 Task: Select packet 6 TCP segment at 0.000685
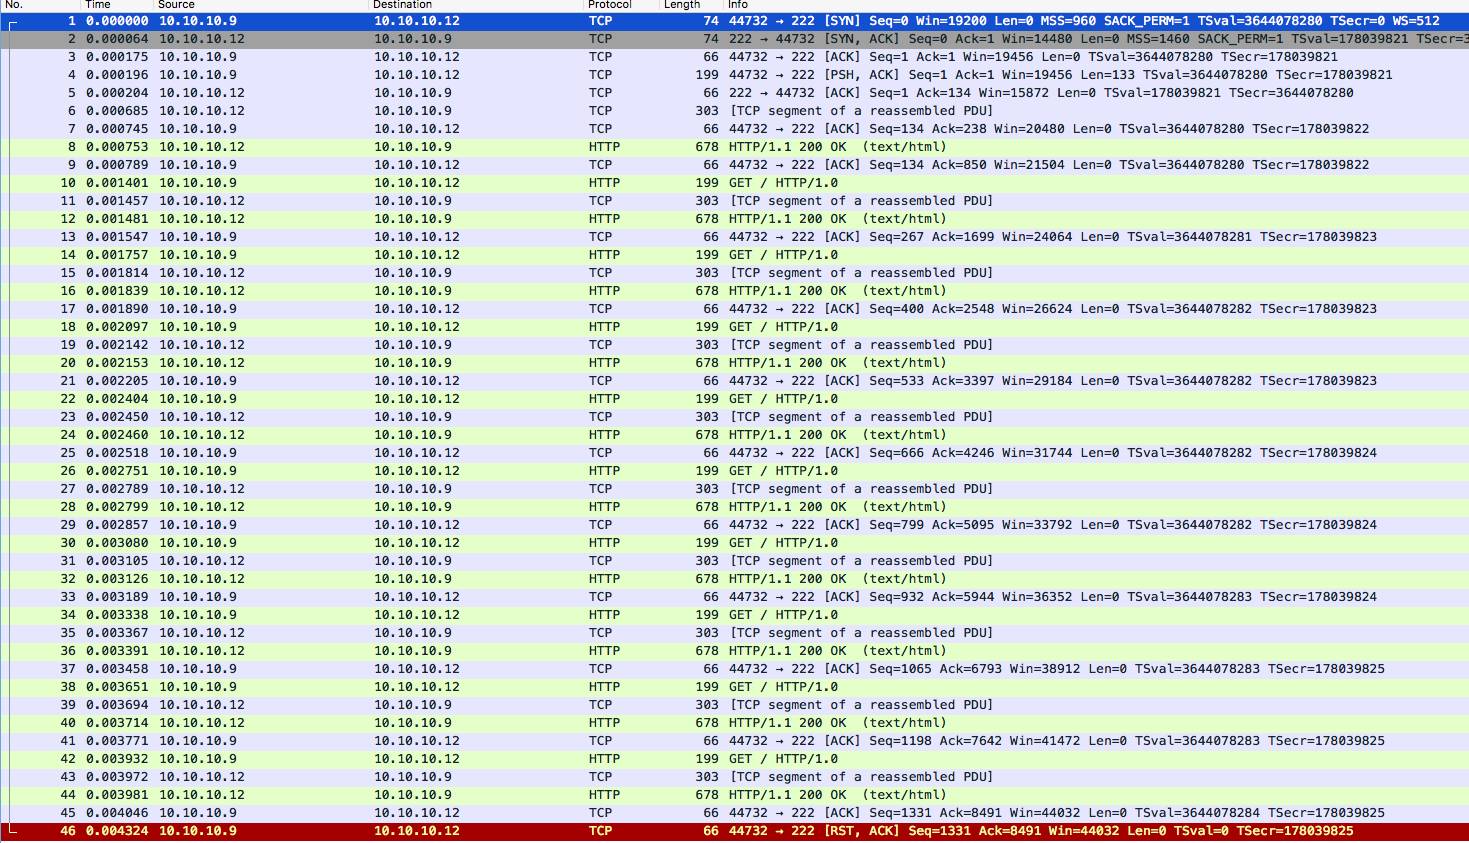[734, 111]
